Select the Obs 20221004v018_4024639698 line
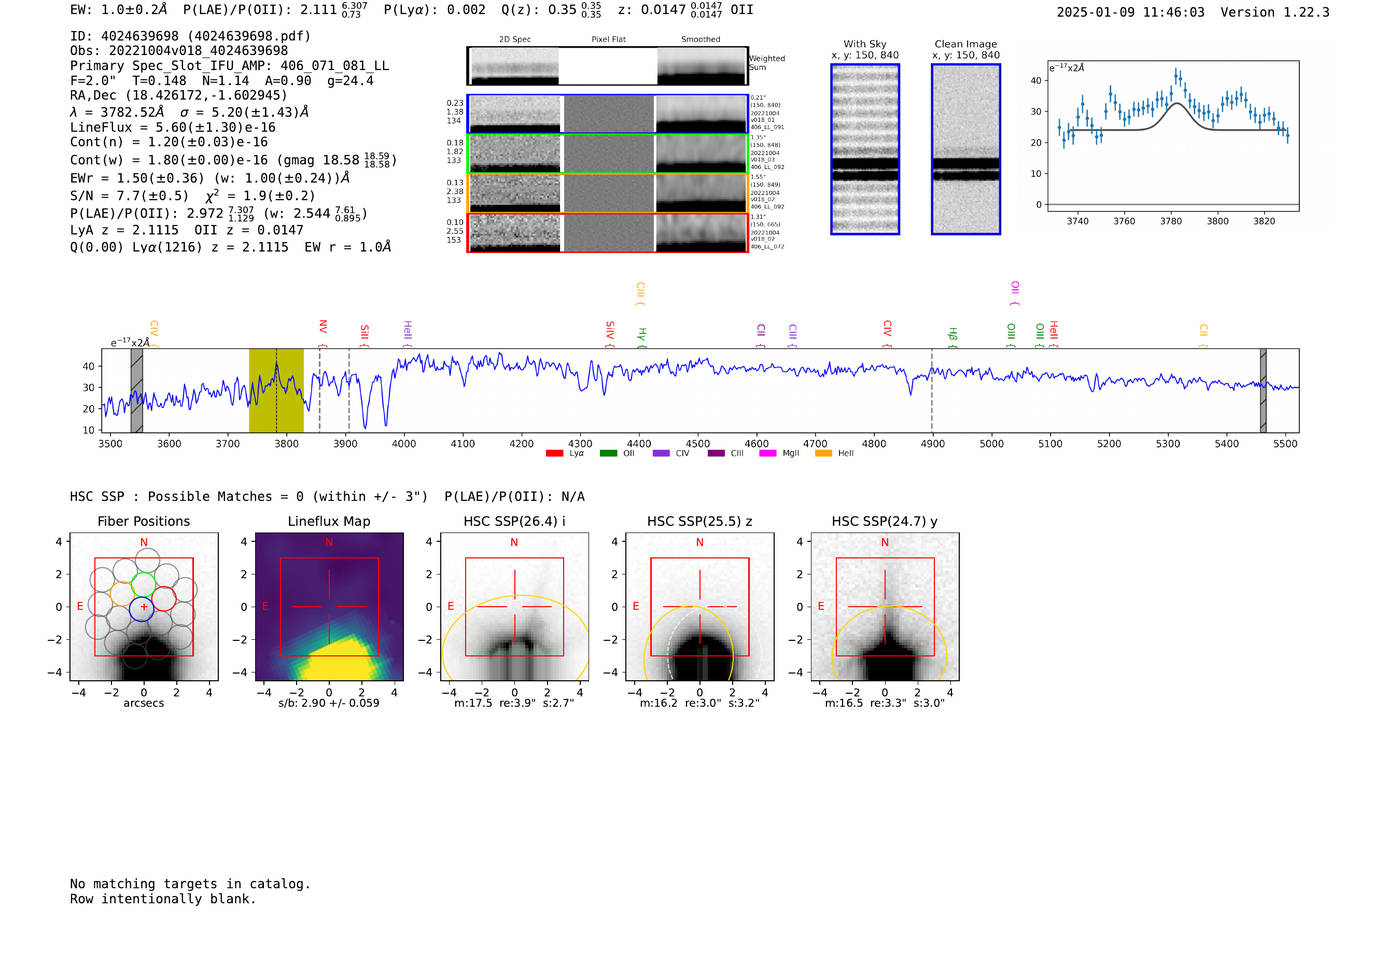 coord(179,51)
